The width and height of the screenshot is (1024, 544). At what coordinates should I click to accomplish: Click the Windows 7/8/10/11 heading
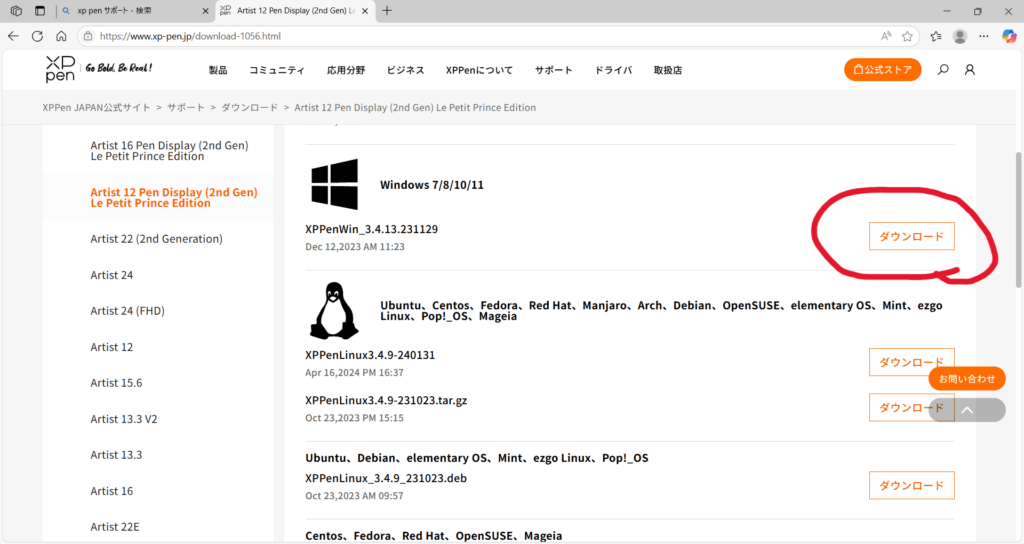(x=432, y=185)
